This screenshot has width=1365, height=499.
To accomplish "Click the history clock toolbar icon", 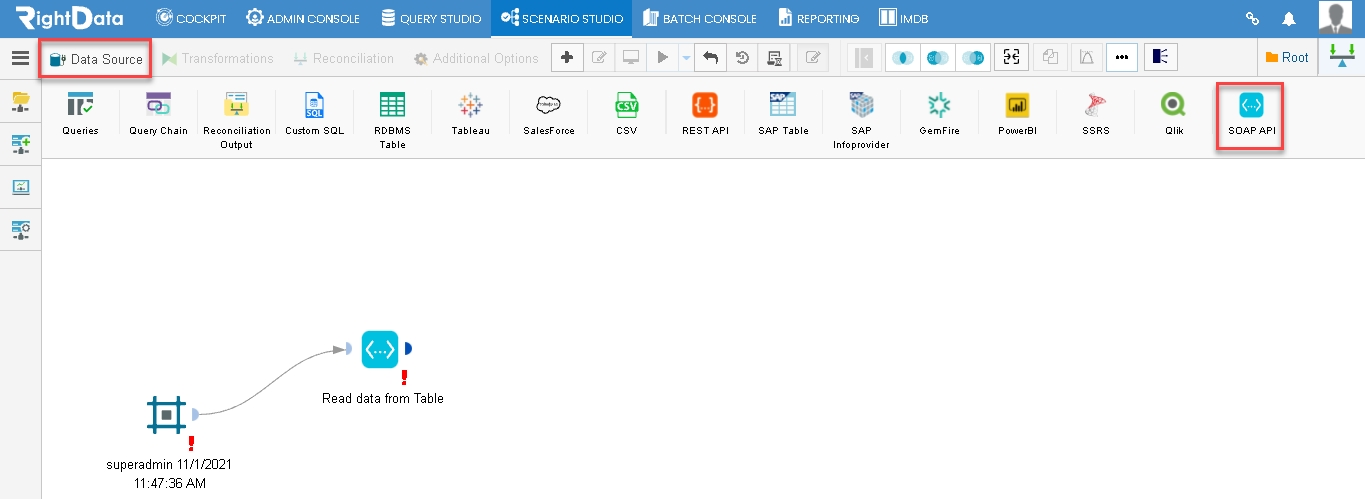I will pyautogui.click(x=743, y=58).
